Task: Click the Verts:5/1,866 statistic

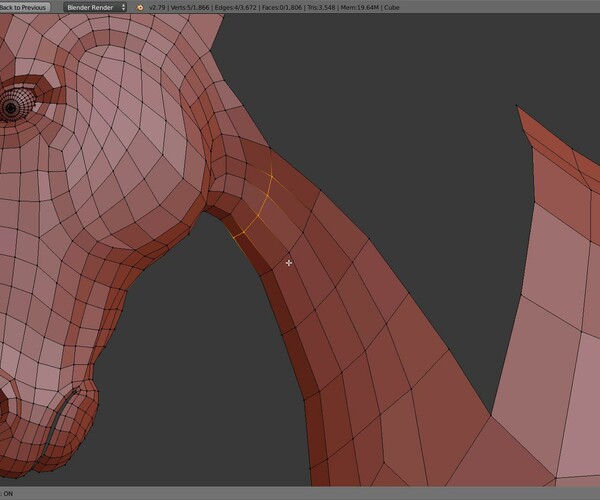Action: [x=190, y=7]
